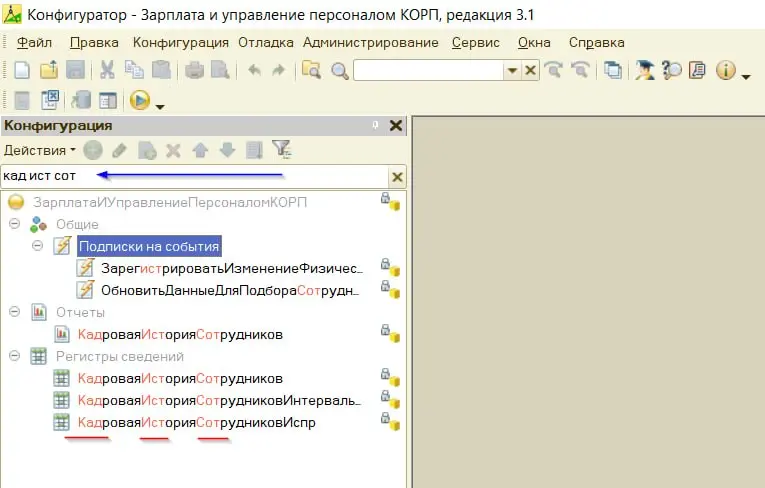This screenshot has height=488, width=765.
Task: Select root ЗарплатаИУправлениеПерсоналомКОРП node
Action: tap(170, 202)
